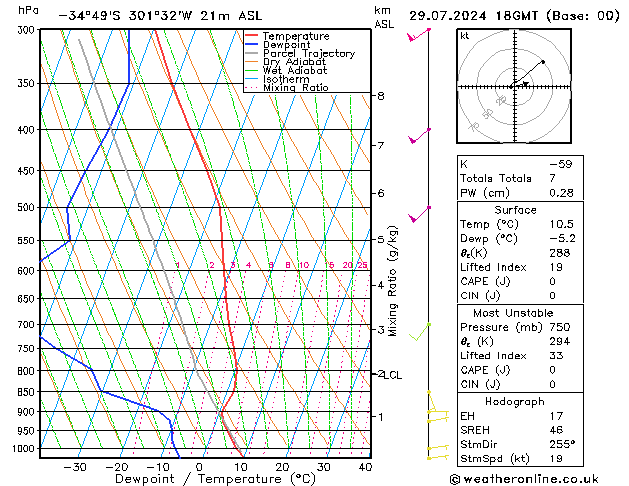
Task: Click the hodograph polar plot
Action: [514, 86]
